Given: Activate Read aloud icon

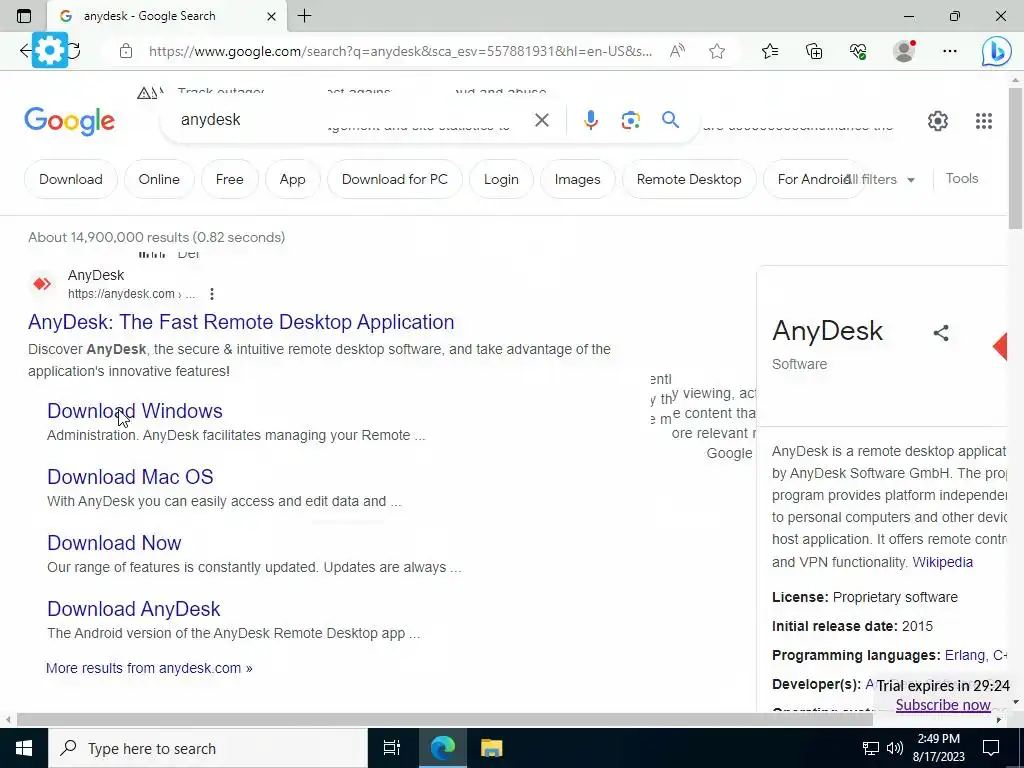Looking at the screenshot, I should pos(677,51).
